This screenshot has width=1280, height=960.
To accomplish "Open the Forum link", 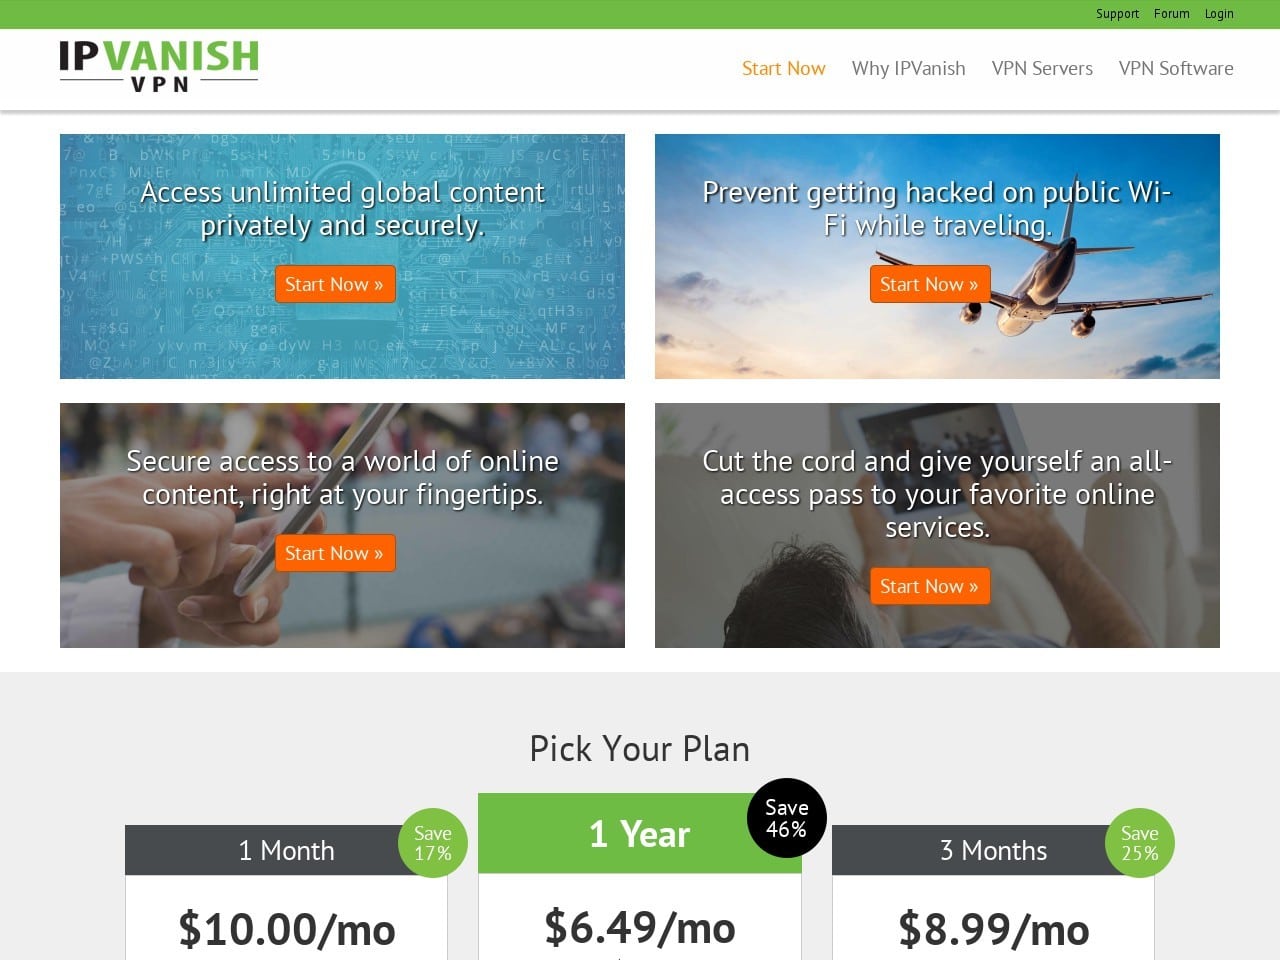I will click(1171, 14).
